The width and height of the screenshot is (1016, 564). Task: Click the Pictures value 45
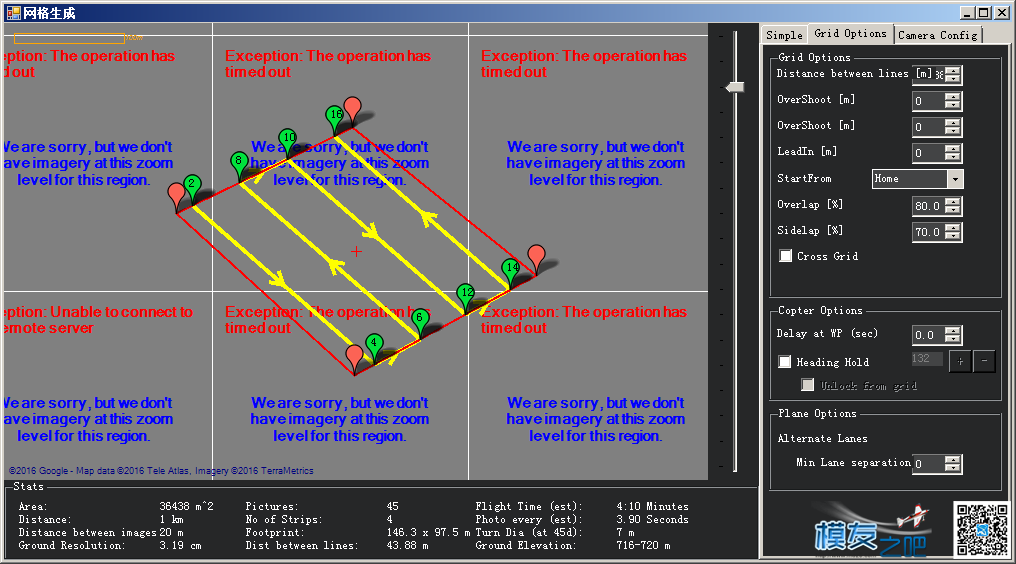[393, 506]
